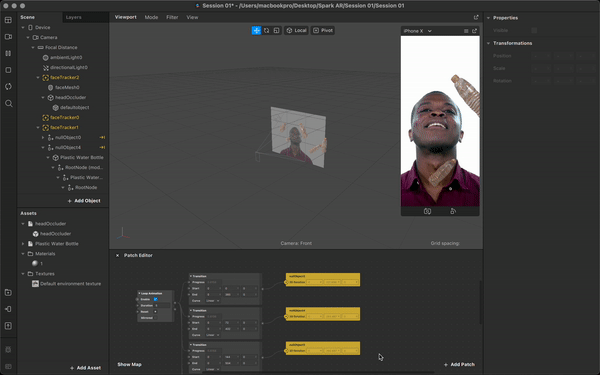The height and width of the screenshot is (375, 600).
Task: Toggle the Pivot mode button
Action: 323,31
